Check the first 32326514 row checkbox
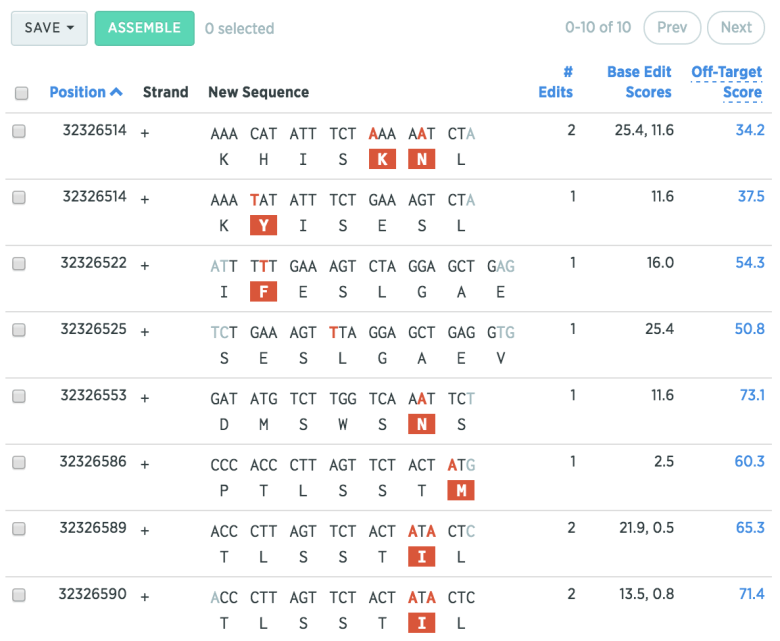Viewport: 780px width, 641px height. (19, 131)
